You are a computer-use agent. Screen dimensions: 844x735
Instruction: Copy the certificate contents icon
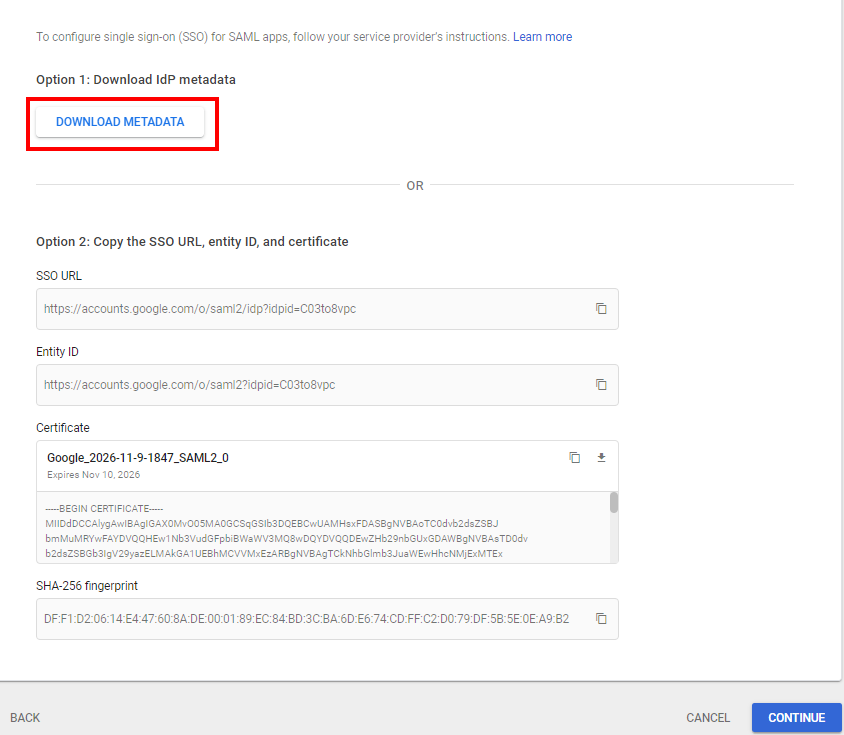click(574, 458)
